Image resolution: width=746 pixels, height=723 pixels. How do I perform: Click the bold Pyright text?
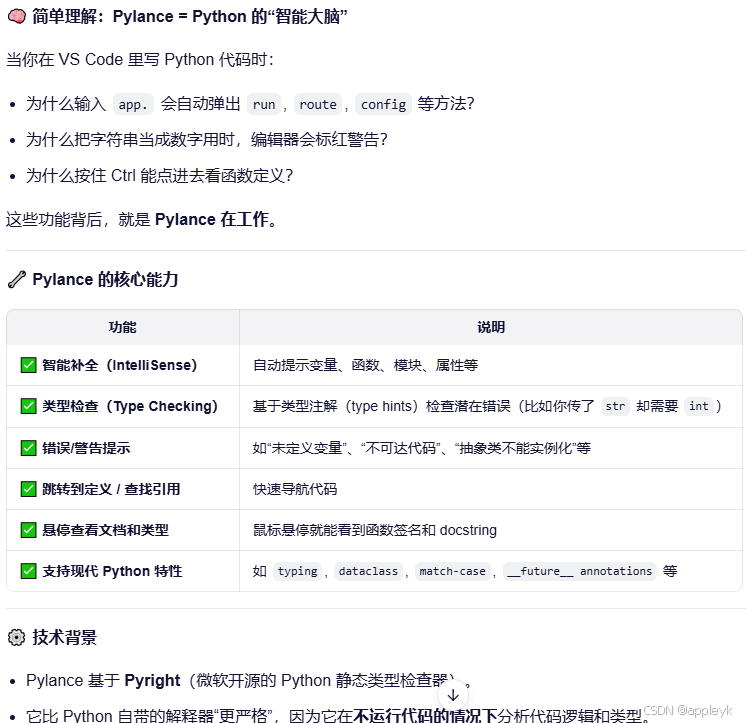(152, 680)
